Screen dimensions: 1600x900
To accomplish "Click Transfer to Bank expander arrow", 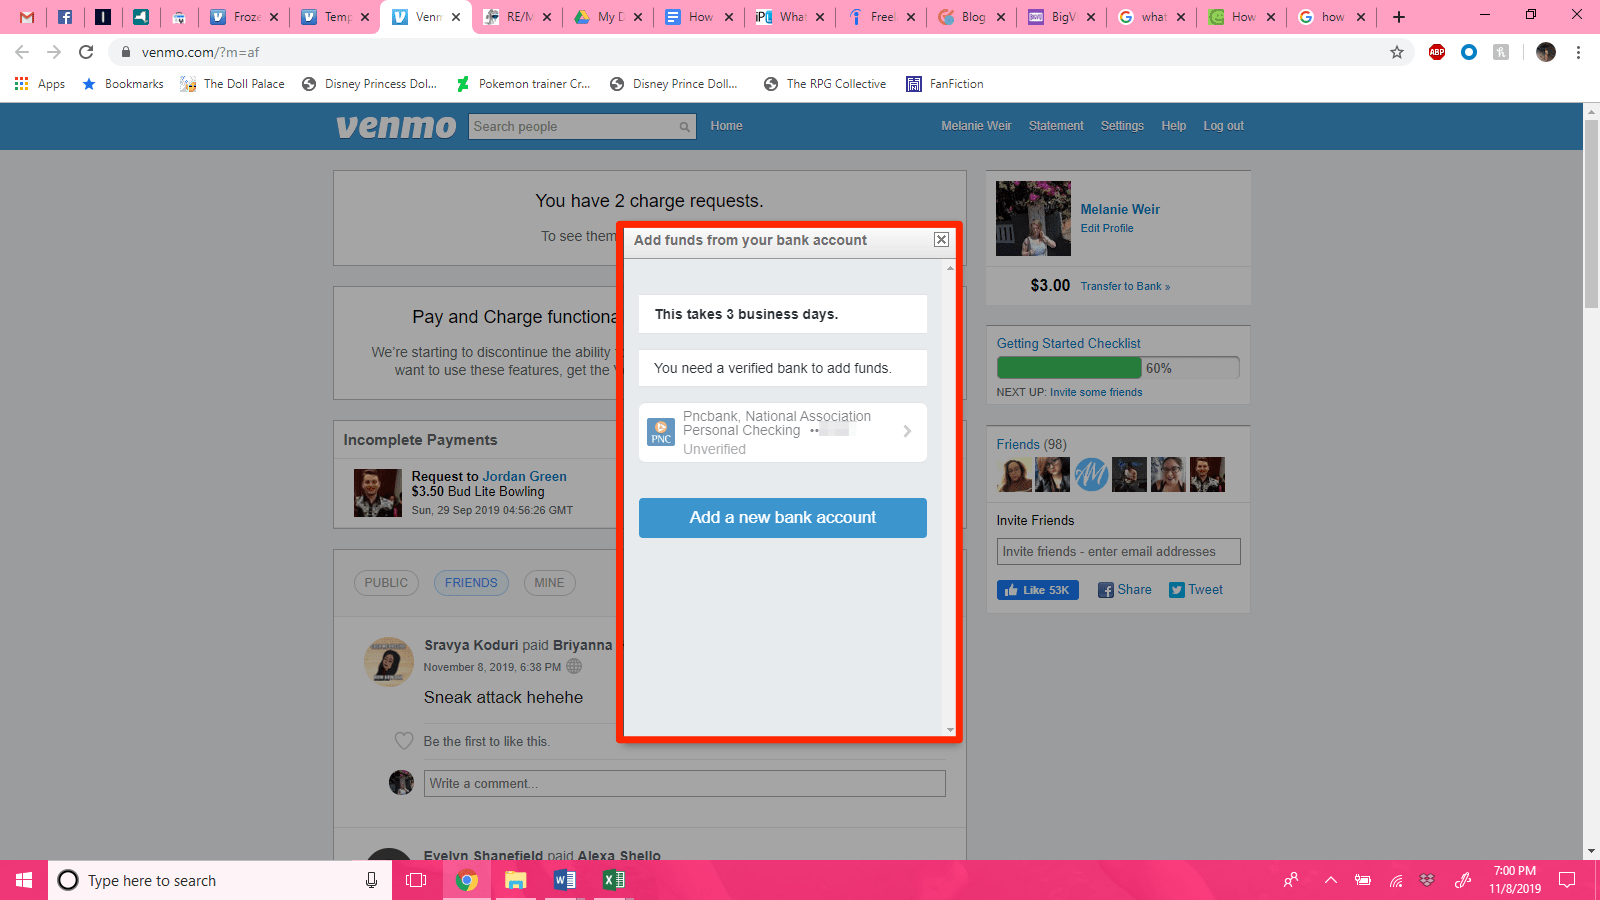I will (x=1168, y=286).
